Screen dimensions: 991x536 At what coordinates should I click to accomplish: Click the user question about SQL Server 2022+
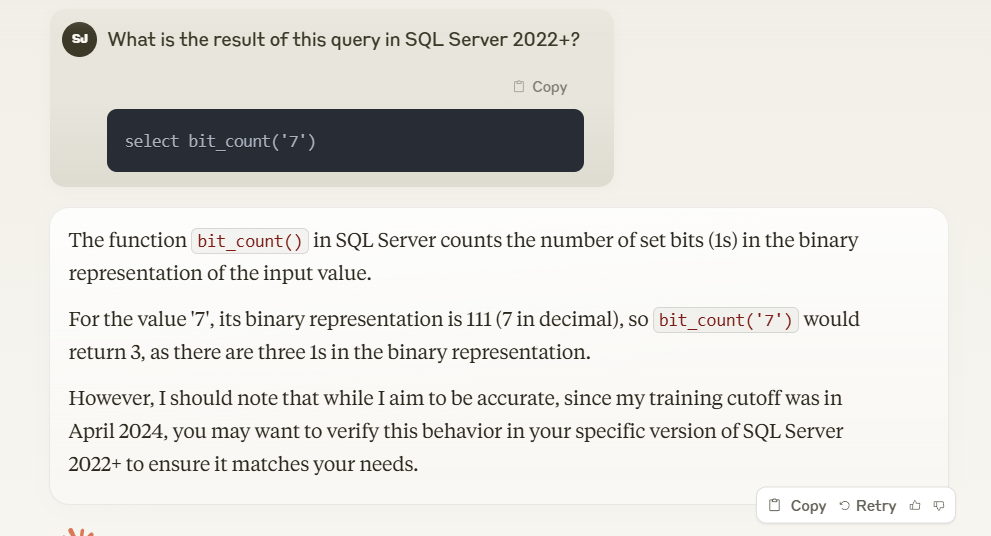click(343, 40)
